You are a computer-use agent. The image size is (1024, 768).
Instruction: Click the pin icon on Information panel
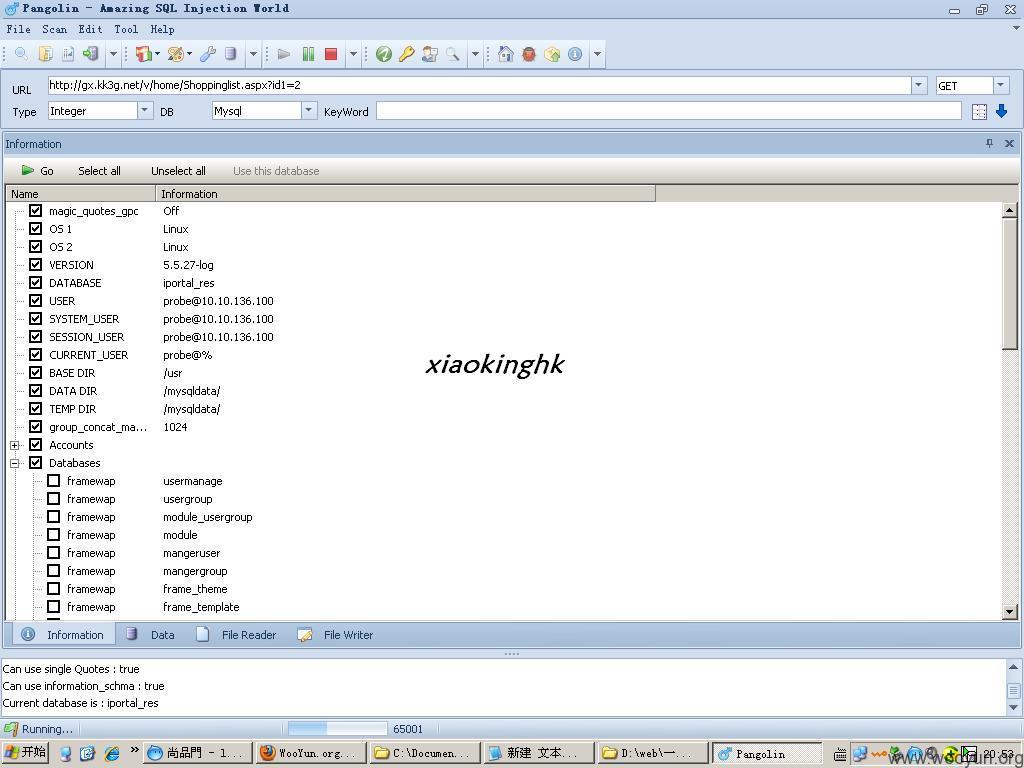[989, 143]
